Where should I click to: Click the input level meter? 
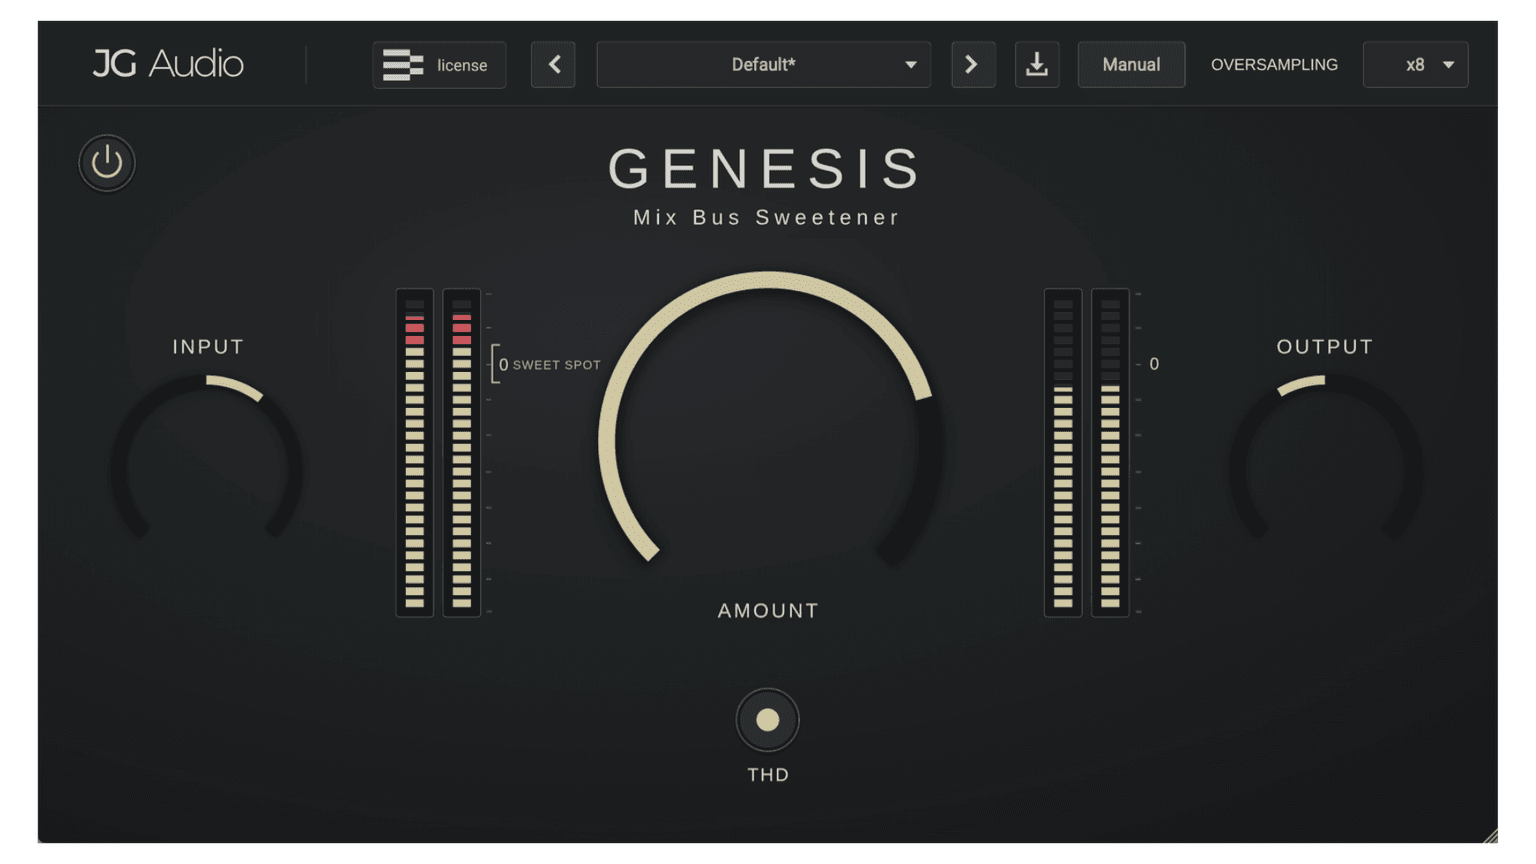pos(438,453)
